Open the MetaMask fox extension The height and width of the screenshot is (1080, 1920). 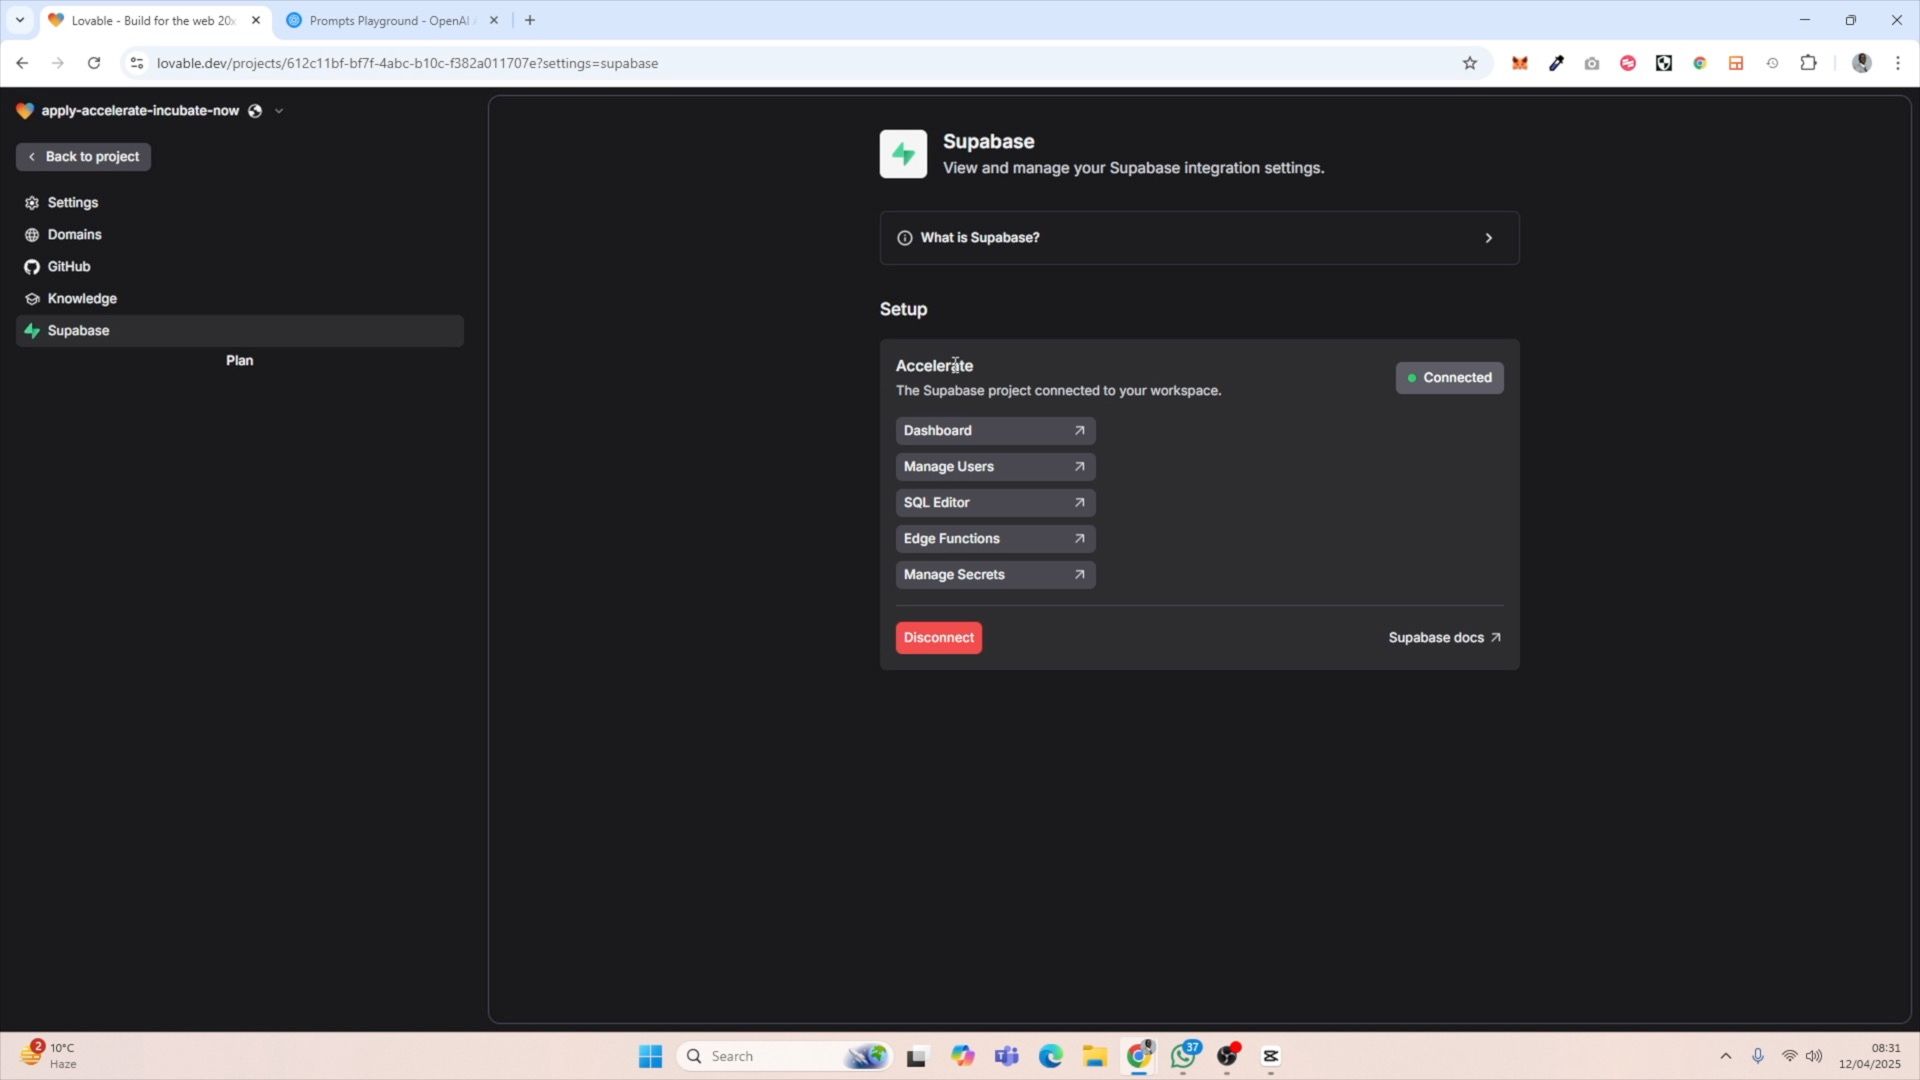1520,63
